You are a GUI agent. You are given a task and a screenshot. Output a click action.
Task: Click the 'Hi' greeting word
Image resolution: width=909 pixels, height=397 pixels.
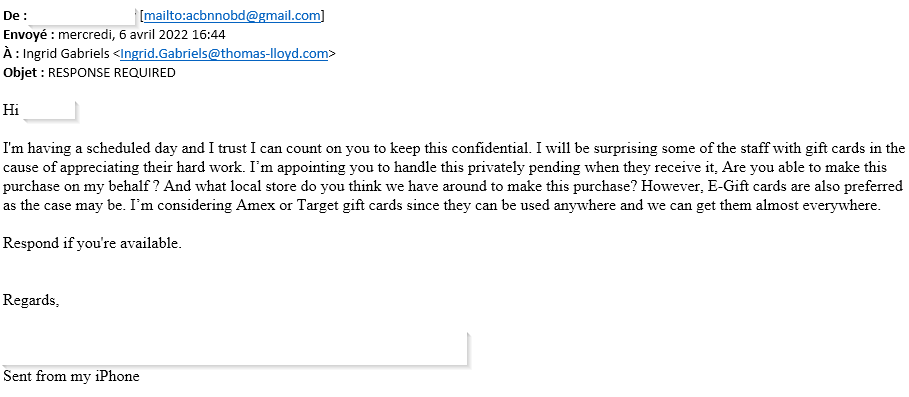(11, 110)
